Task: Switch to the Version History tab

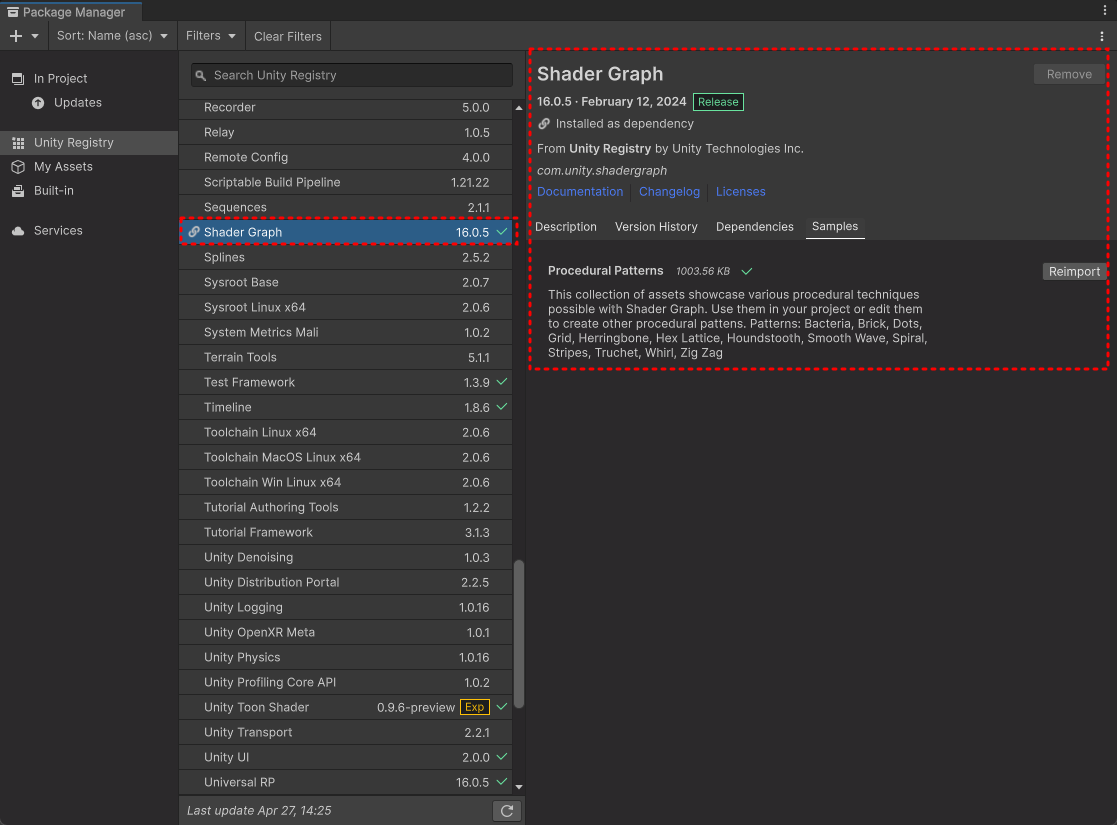Action: pyautogui.click(x=656, y=227)
